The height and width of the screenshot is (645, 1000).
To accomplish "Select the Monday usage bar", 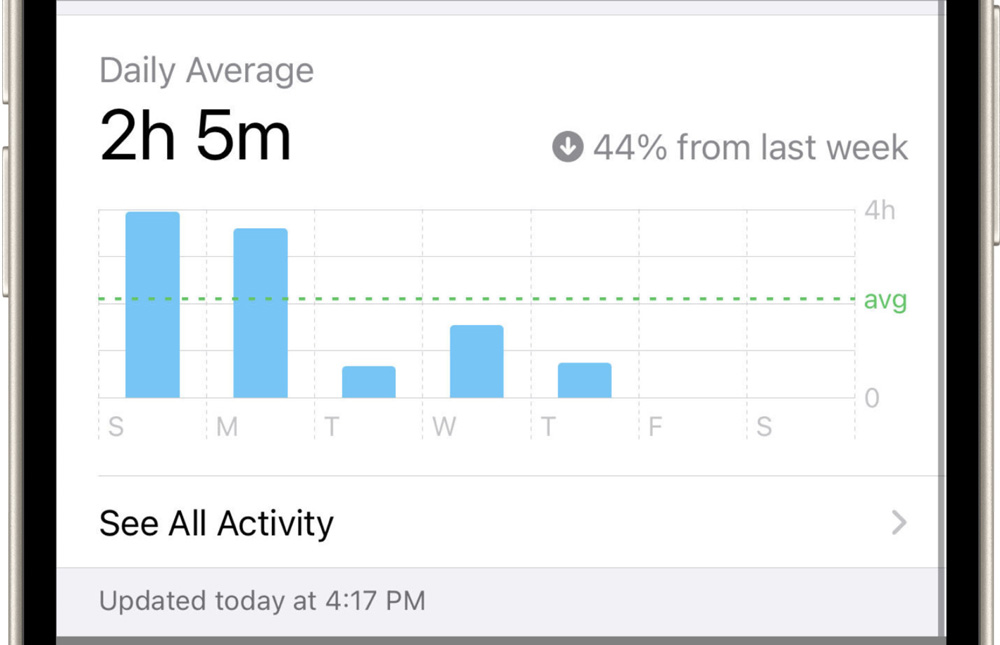I will click(x=260, y=313).
